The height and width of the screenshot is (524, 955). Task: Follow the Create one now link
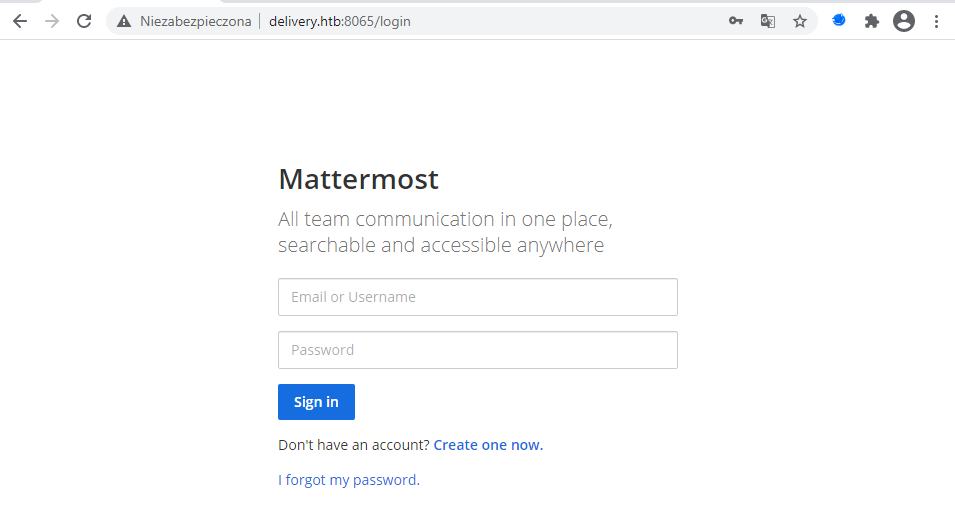(488, 445)
